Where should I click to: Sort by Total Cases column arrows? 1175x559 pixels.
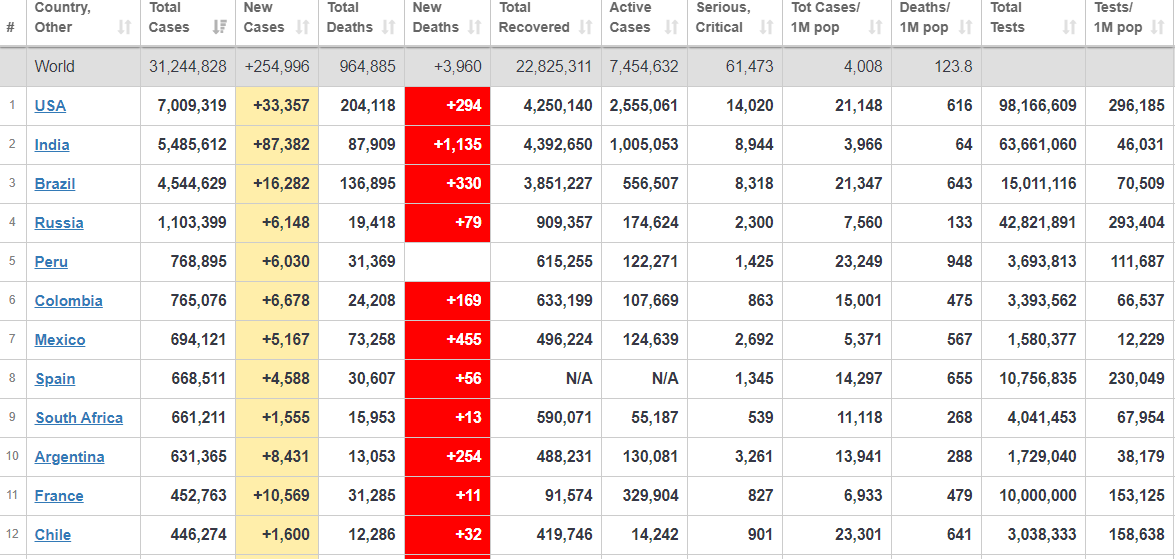[220, 27]
